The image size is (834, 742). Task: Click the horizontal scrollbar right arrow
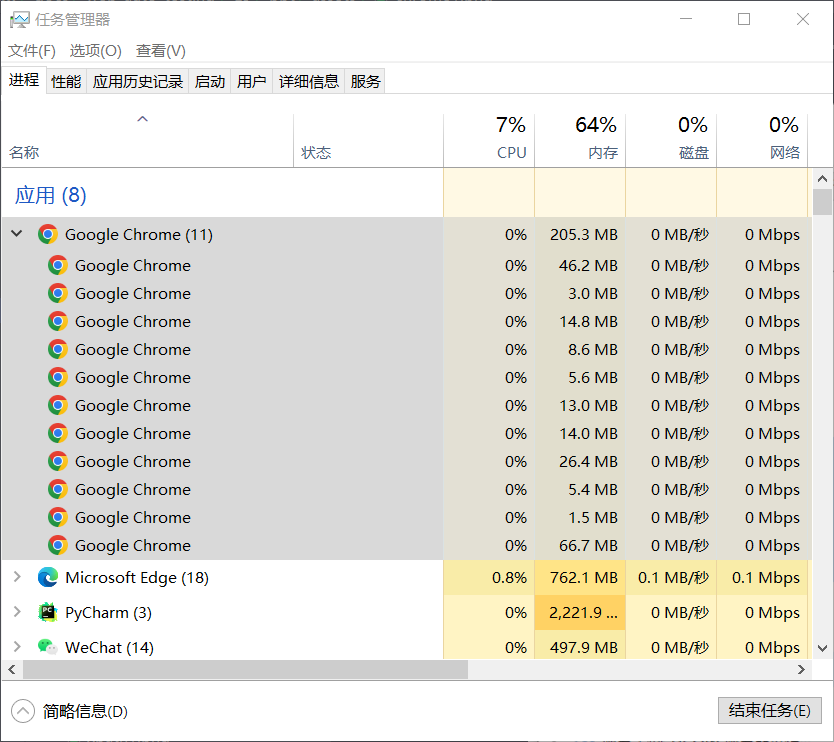click(x=801, y=670)
